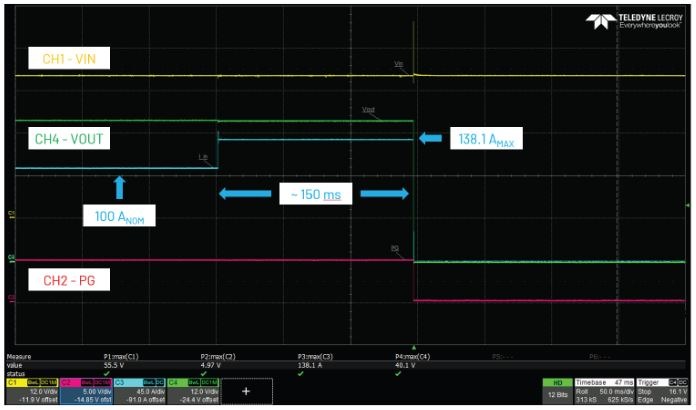
Task: Click the status row label in the measure table
Action: click(16, 374)
